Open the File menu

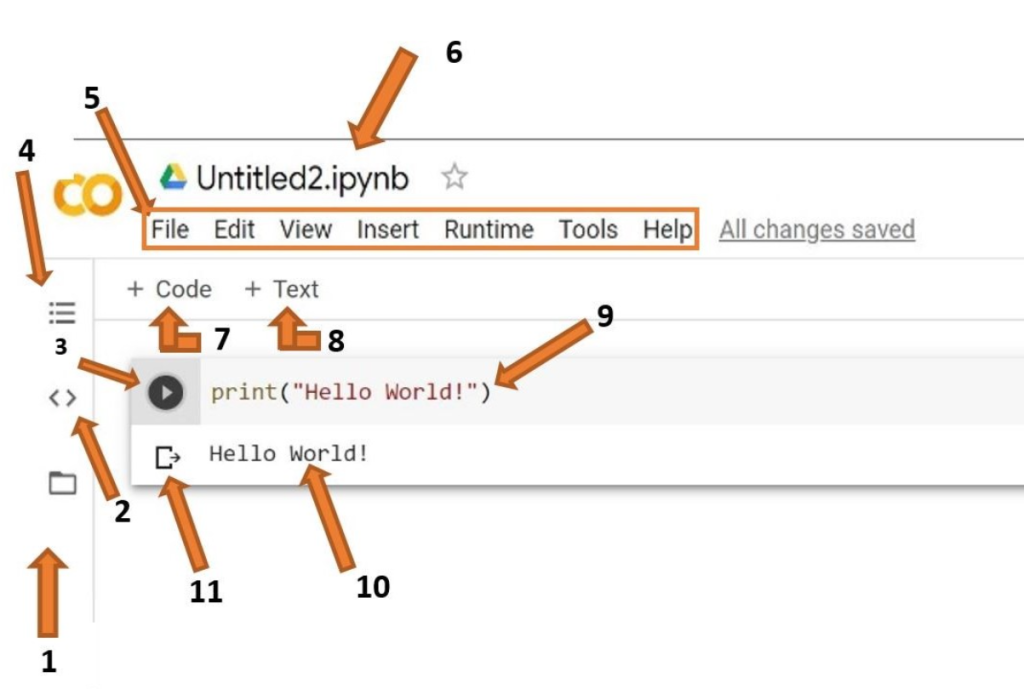point(170,230)
